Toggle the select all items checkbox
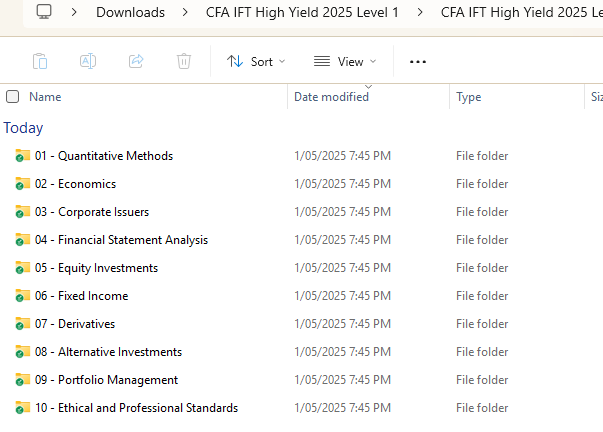This screenshot has width=603, height=432. (x=13, y=97)
